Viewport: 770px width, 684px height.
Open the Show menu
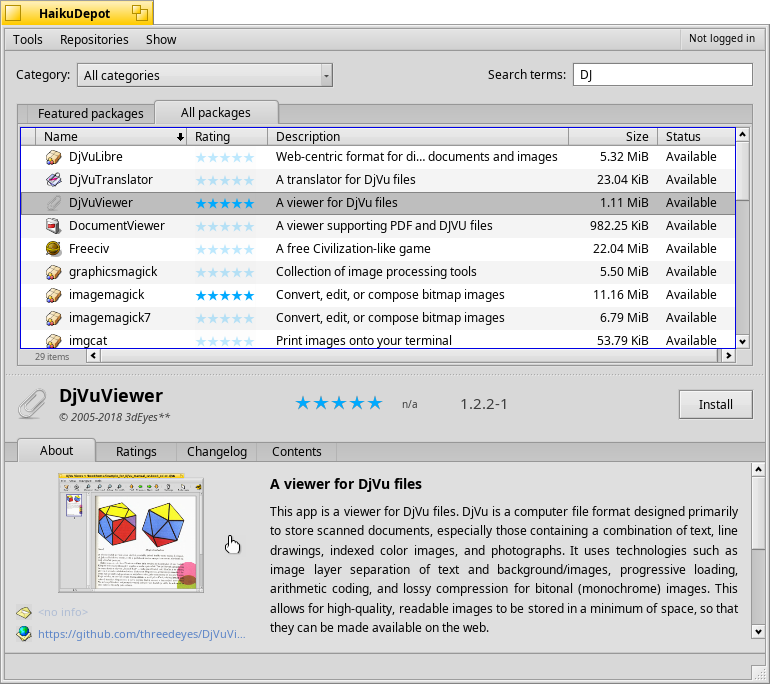(x=161, y=39)
